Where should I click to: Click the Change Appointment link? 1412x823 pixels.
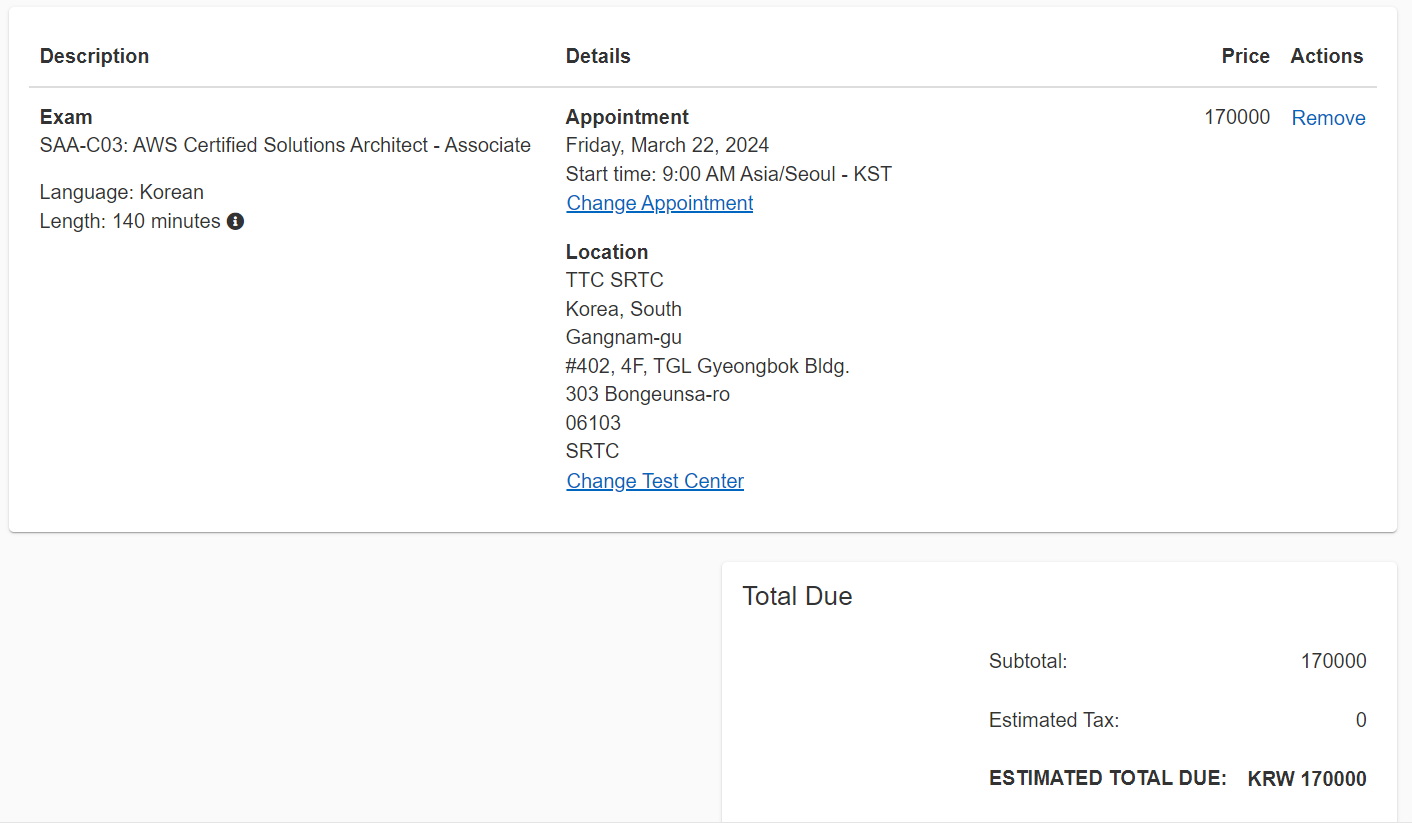(659, 203)
